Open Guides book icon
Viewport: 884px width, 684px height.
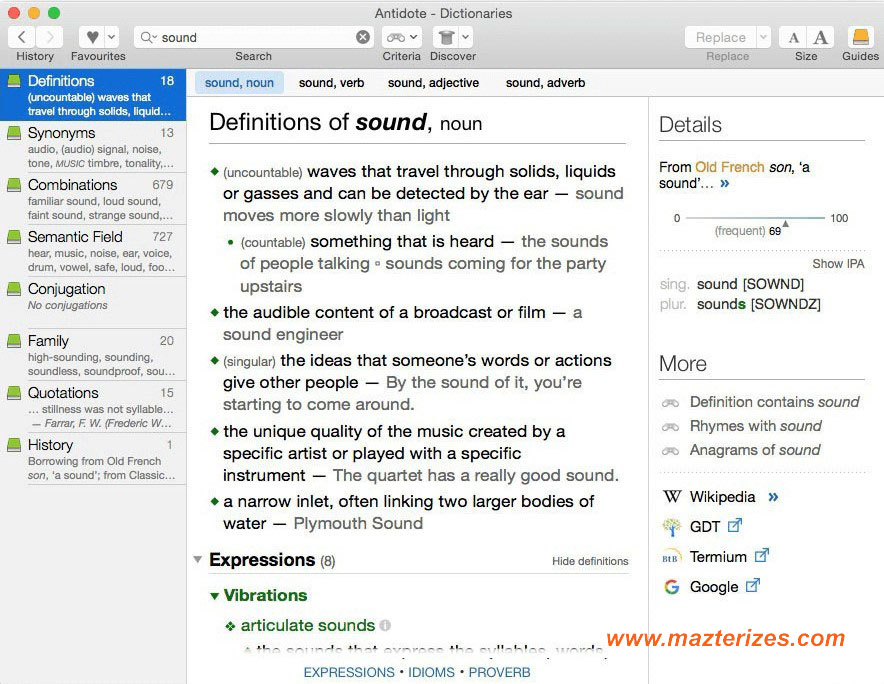tap(860, 37)
